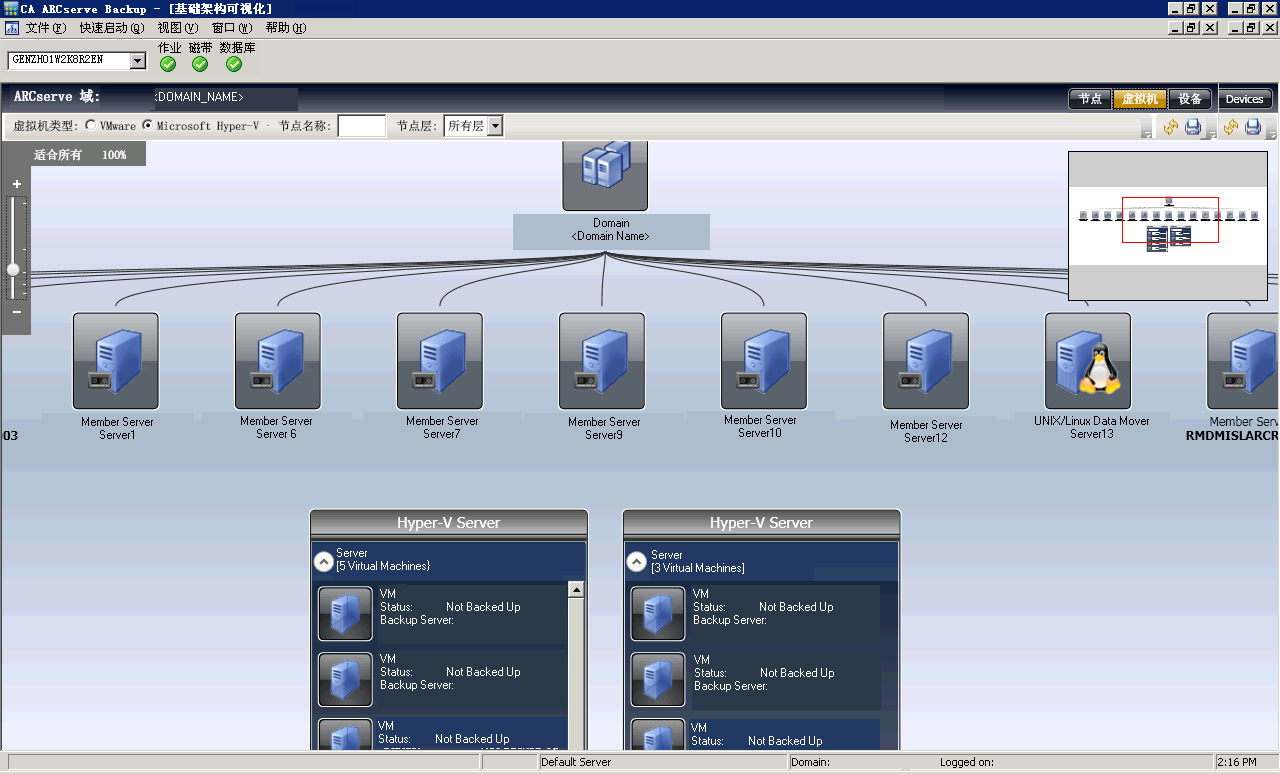Select the Member Server Server1 icon
This screenshot has width=1280, height=774.
[116, 361]
